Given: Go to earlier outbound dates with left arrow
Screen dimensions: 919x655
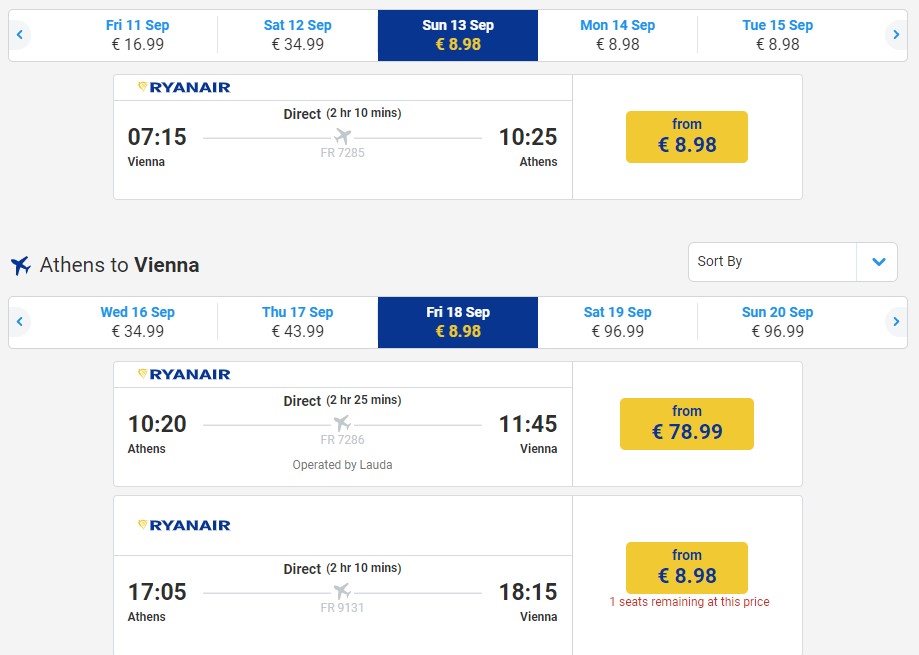Looking at the screenshot, I should coord(20,35).
